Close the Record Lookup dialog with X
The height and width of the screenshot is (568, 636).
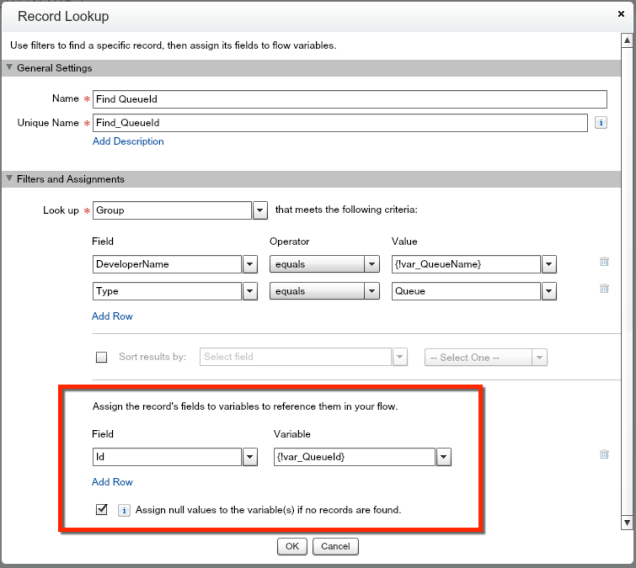pyautogui.click(x=621, y=16)
